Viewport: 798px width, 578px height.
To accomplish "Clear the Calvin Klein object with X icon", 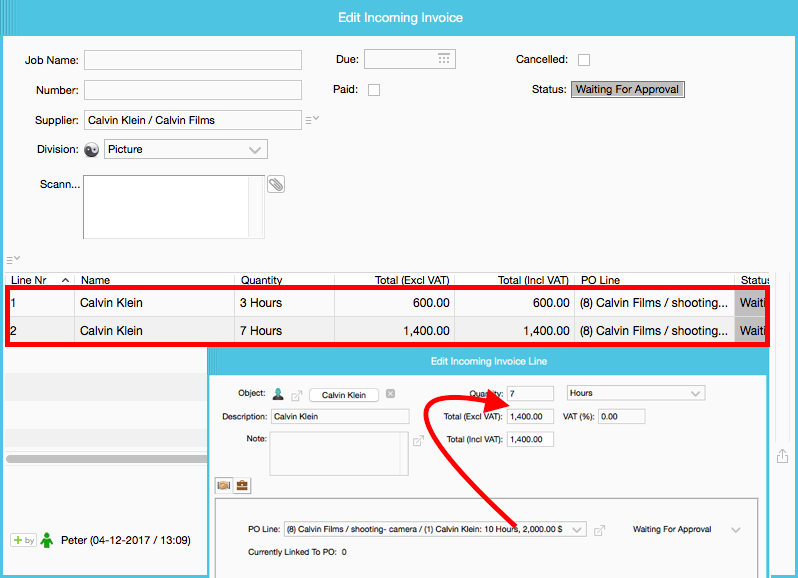I will 390,394.
